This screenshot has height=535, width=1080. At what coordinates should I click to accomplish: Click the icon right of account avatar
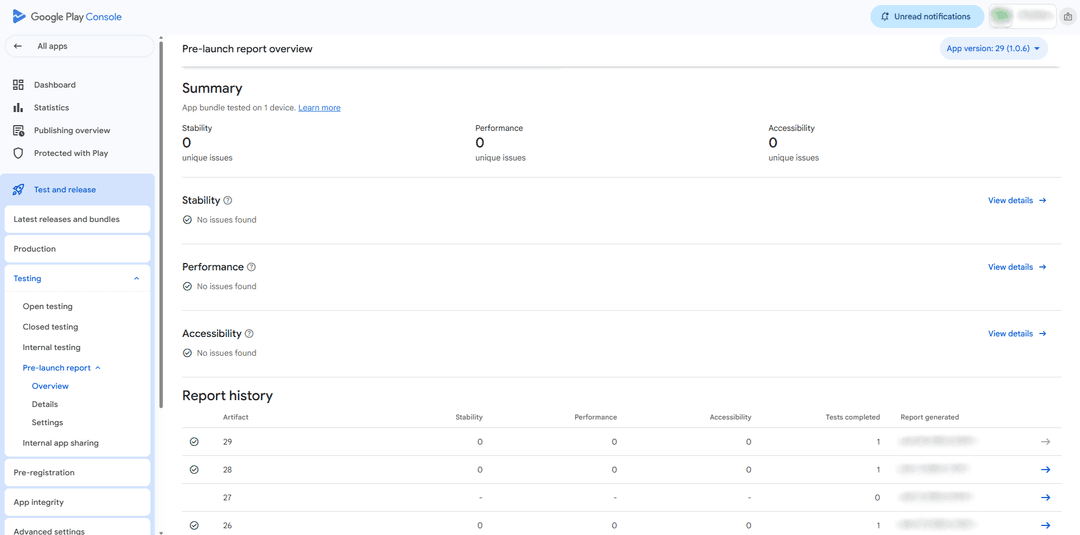1068,17
